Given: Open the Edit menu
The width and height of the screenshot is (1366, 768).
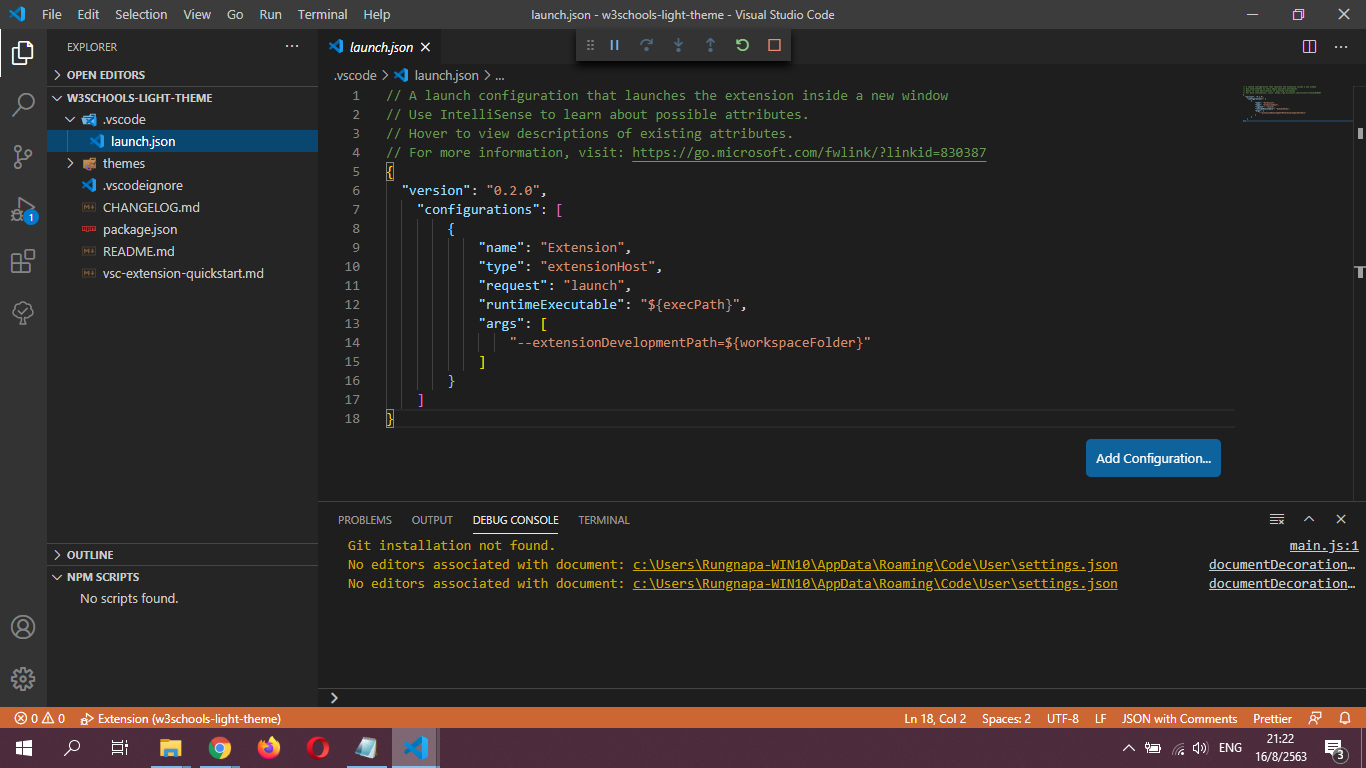Looking at the screenshot, I should pos(88,14).
